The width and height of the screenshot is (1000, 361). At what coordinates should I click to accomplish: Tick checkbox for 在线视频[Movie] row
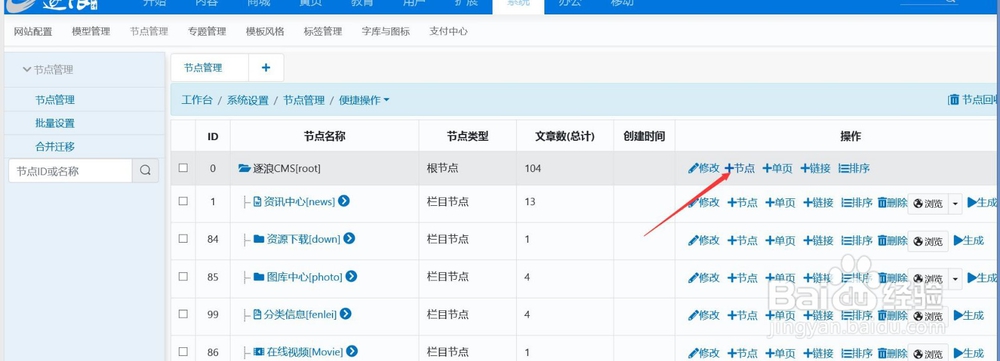[183, 351]
